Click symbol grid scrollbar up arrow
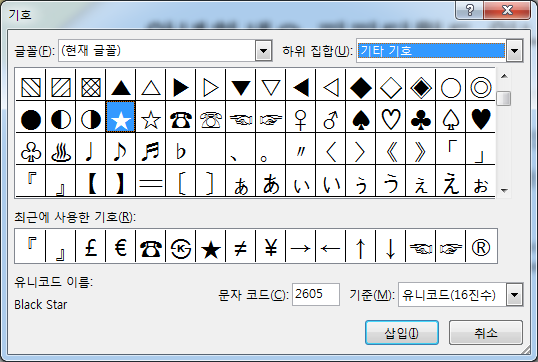Viewport: 538px width, 362px height. [x=504, y=76]
